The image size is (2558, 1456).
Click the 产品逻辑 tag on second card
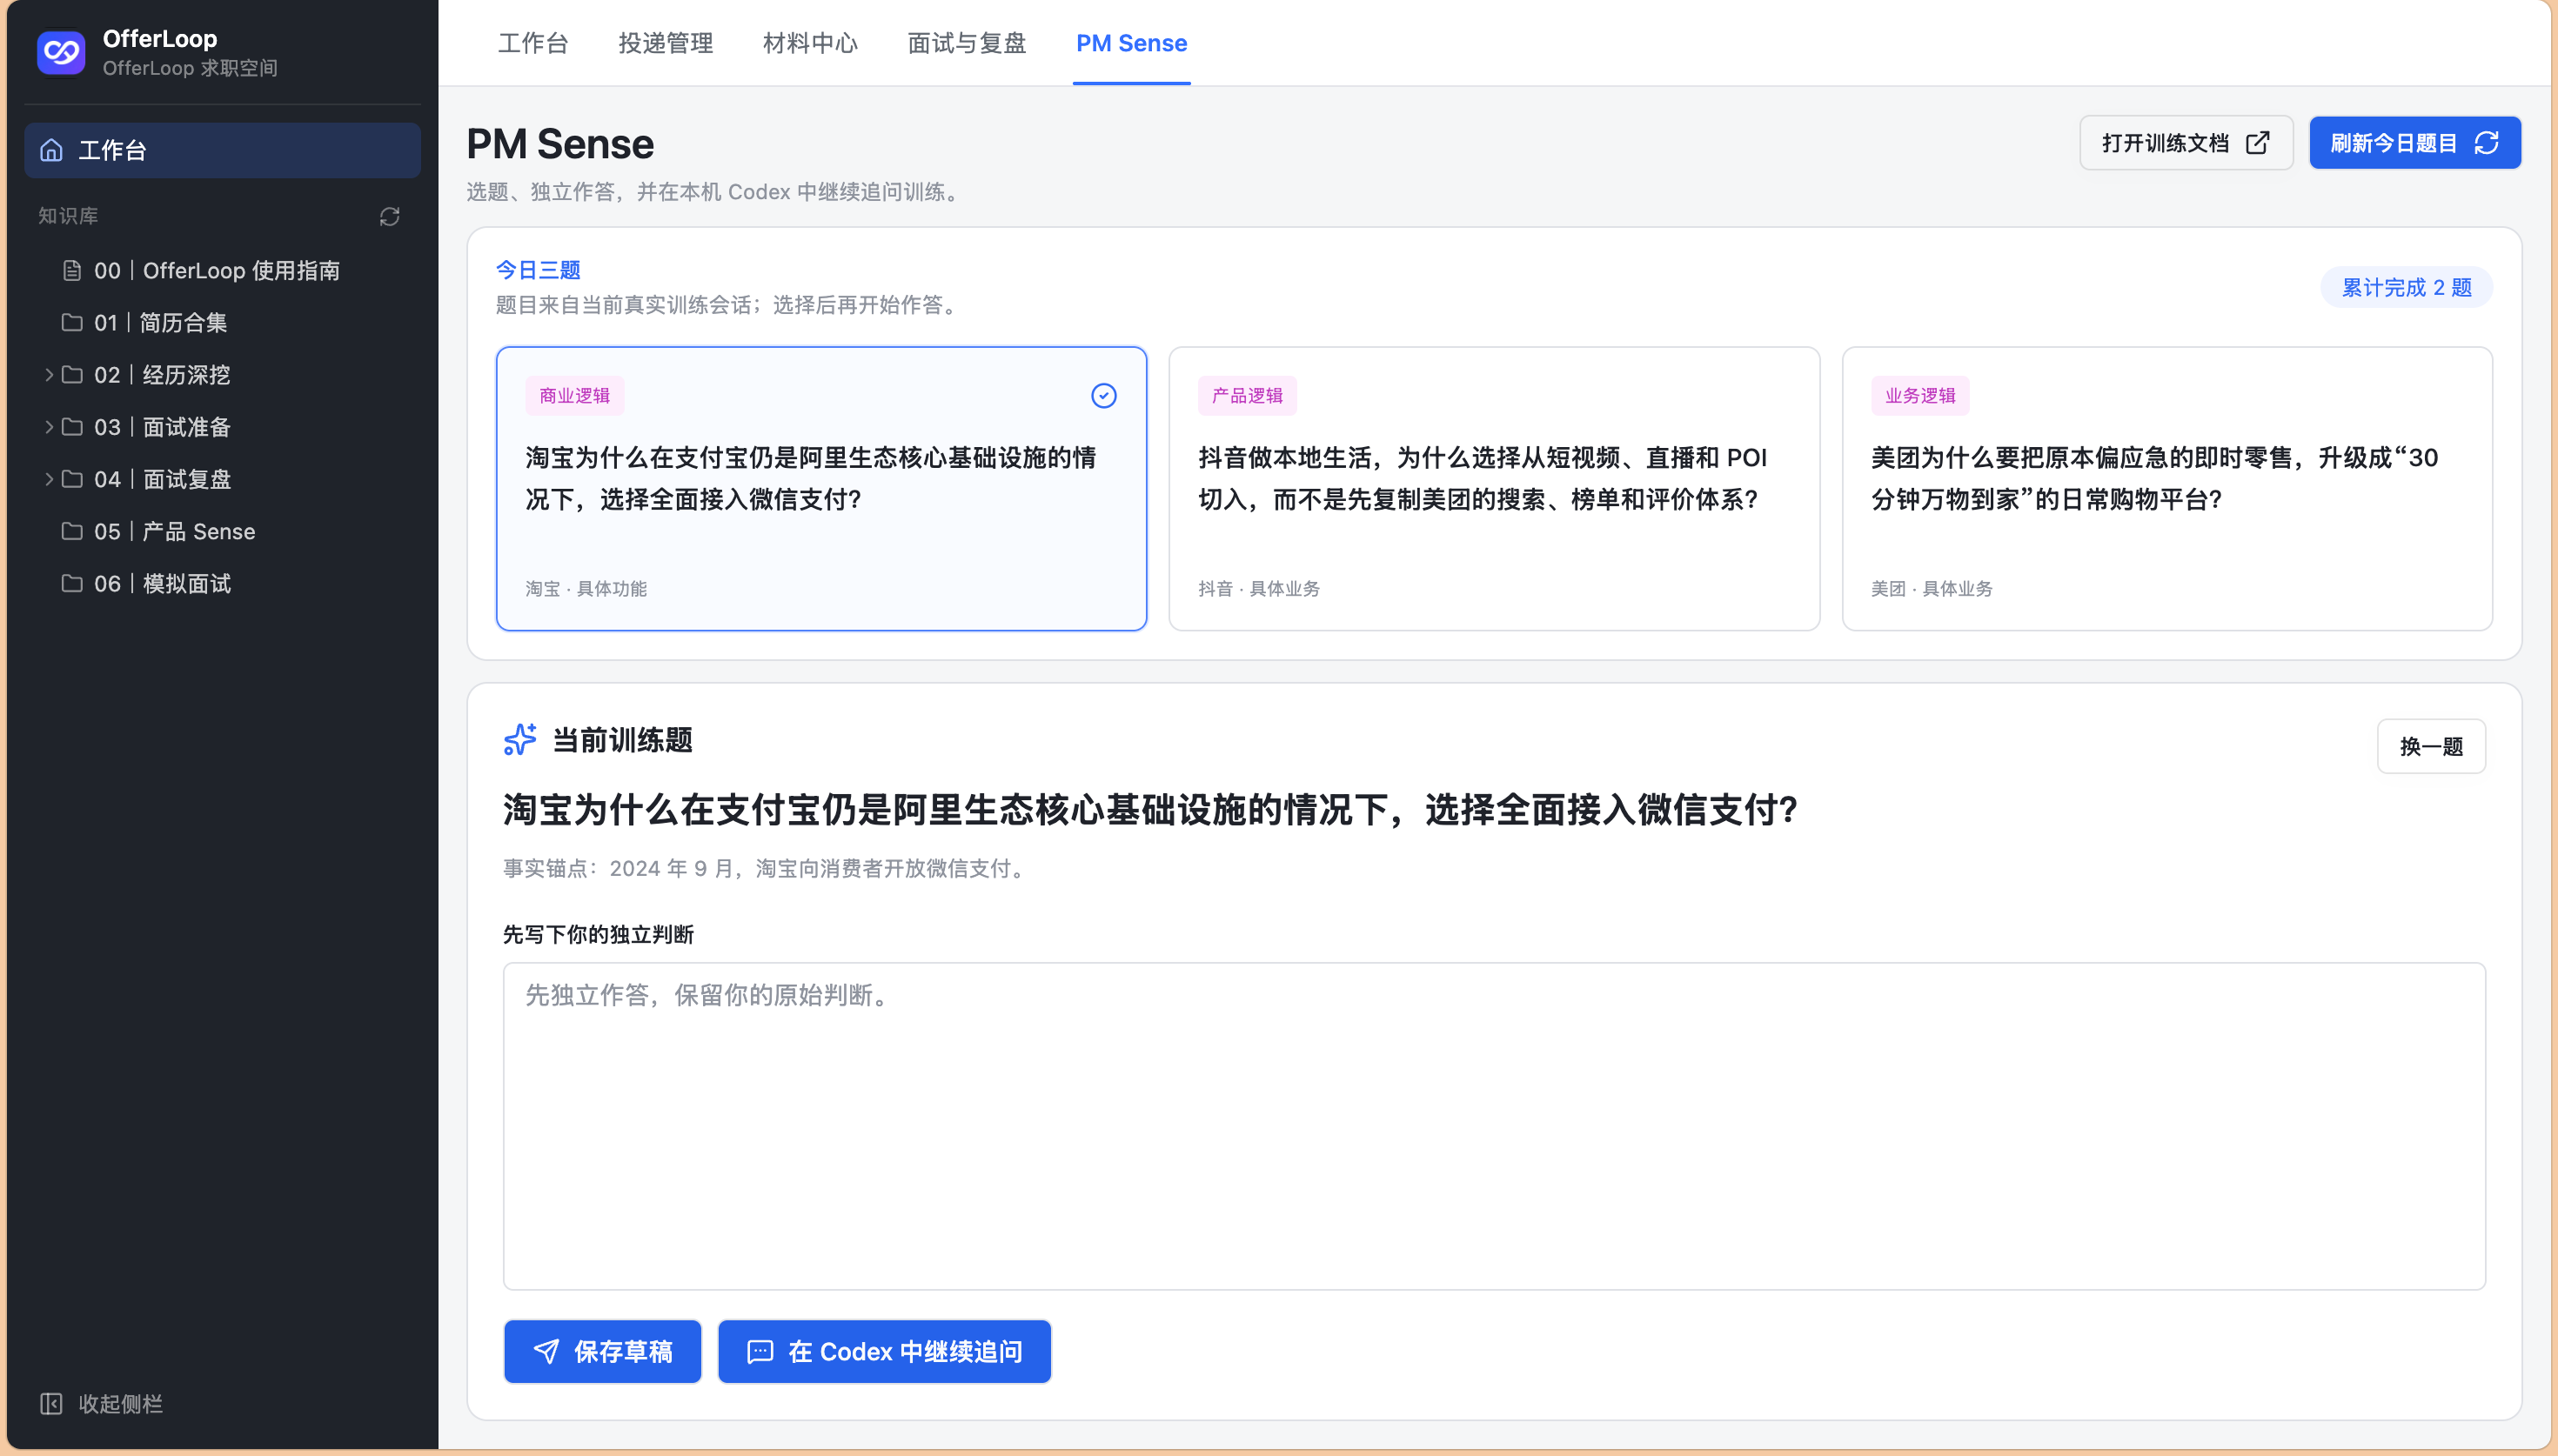(x=1247, y=396)
